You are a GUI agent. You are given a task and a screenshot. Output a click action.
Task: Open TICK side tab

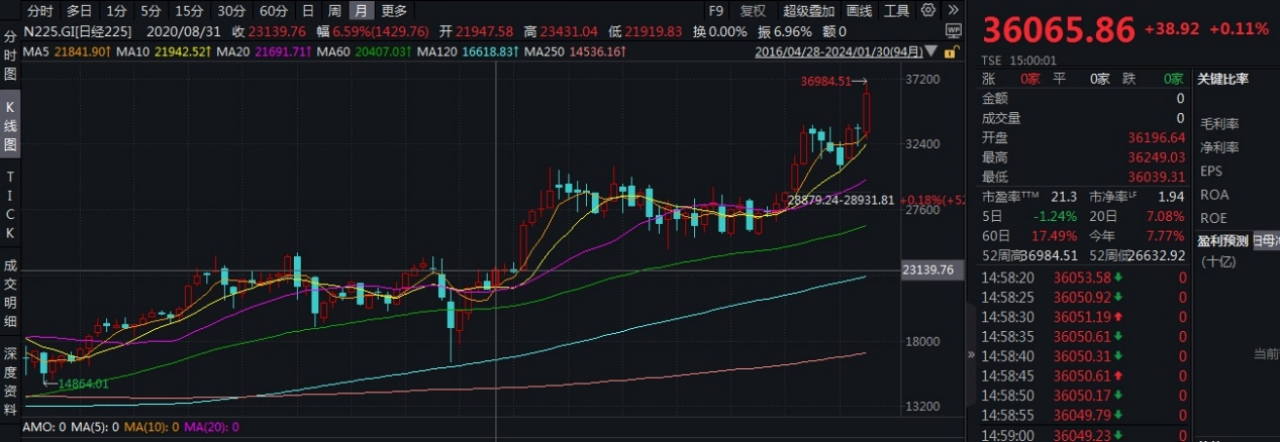pos(10,205)
